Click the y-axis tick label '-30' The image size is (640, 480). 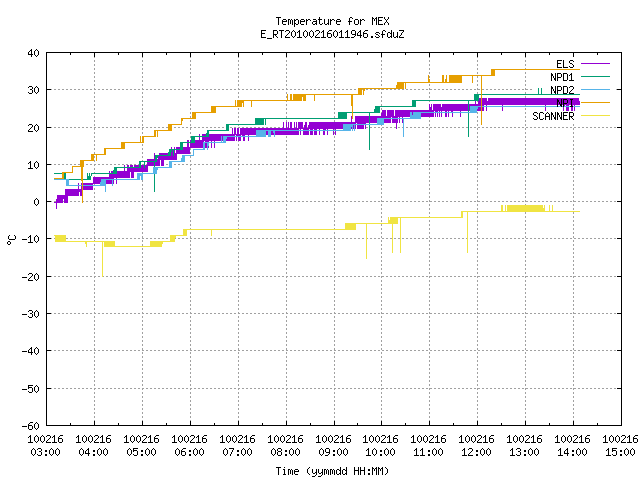click(x=31, y=314)
